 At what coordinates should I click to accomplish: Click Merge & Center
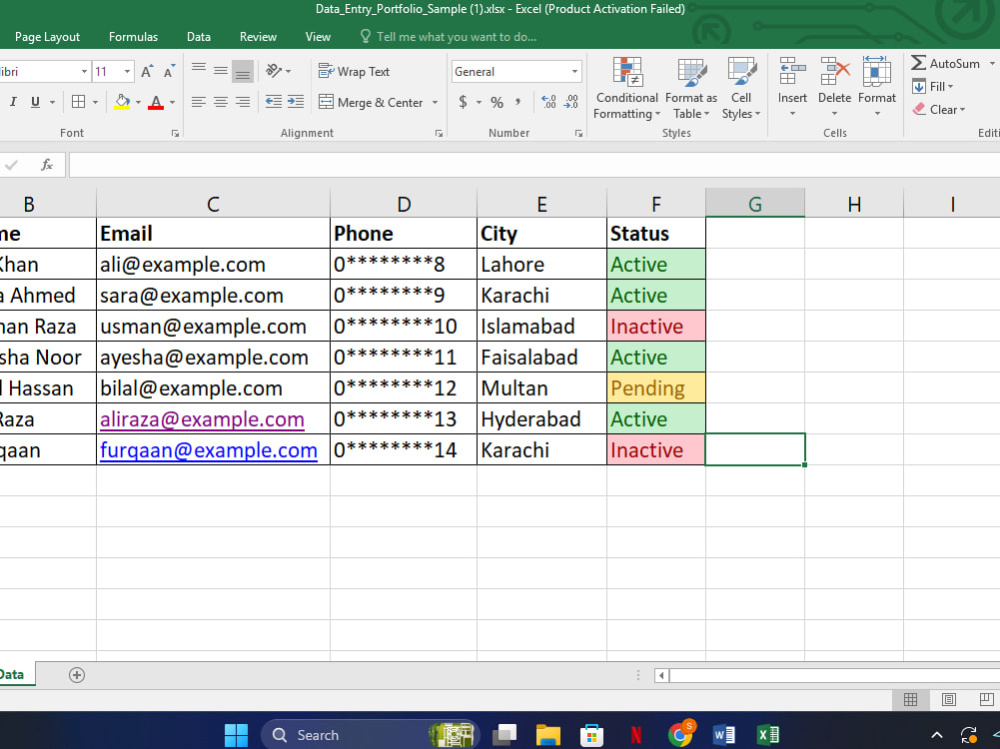(x=371, y=102)
